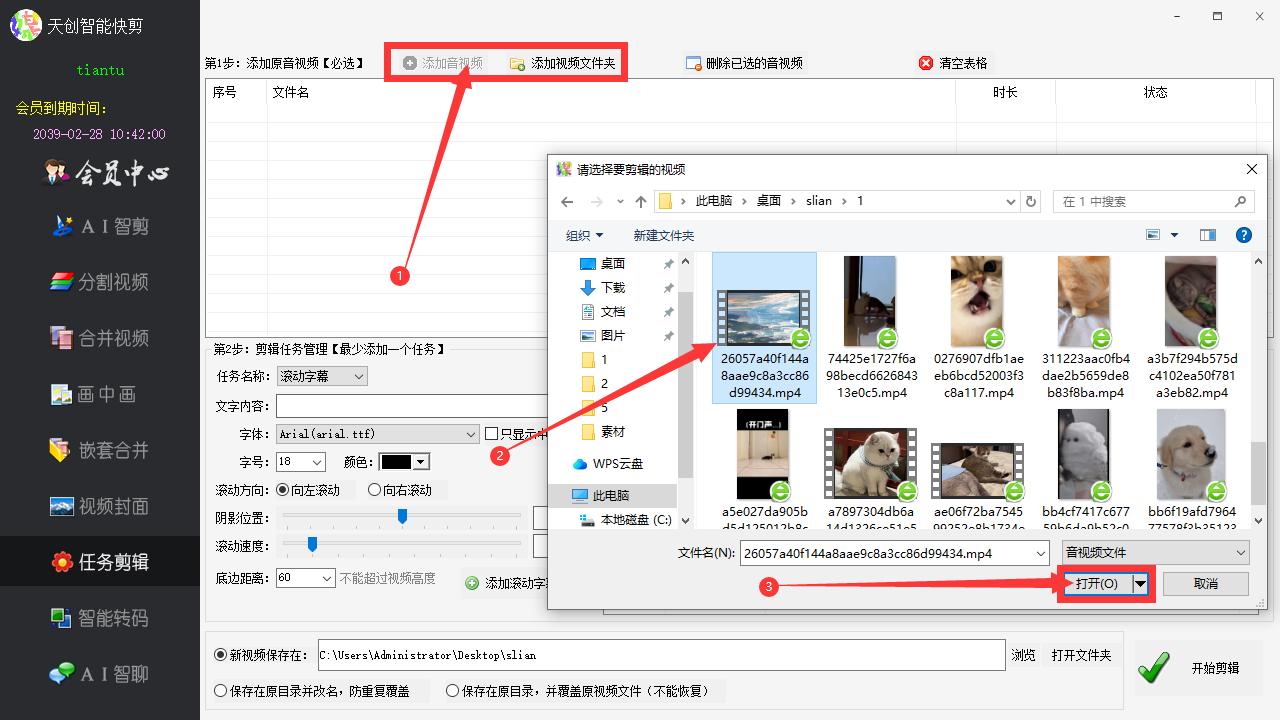Viewport: 1280px width, 720px height.
Task: Click the 打开(O) button
Action: (1097, 583)
